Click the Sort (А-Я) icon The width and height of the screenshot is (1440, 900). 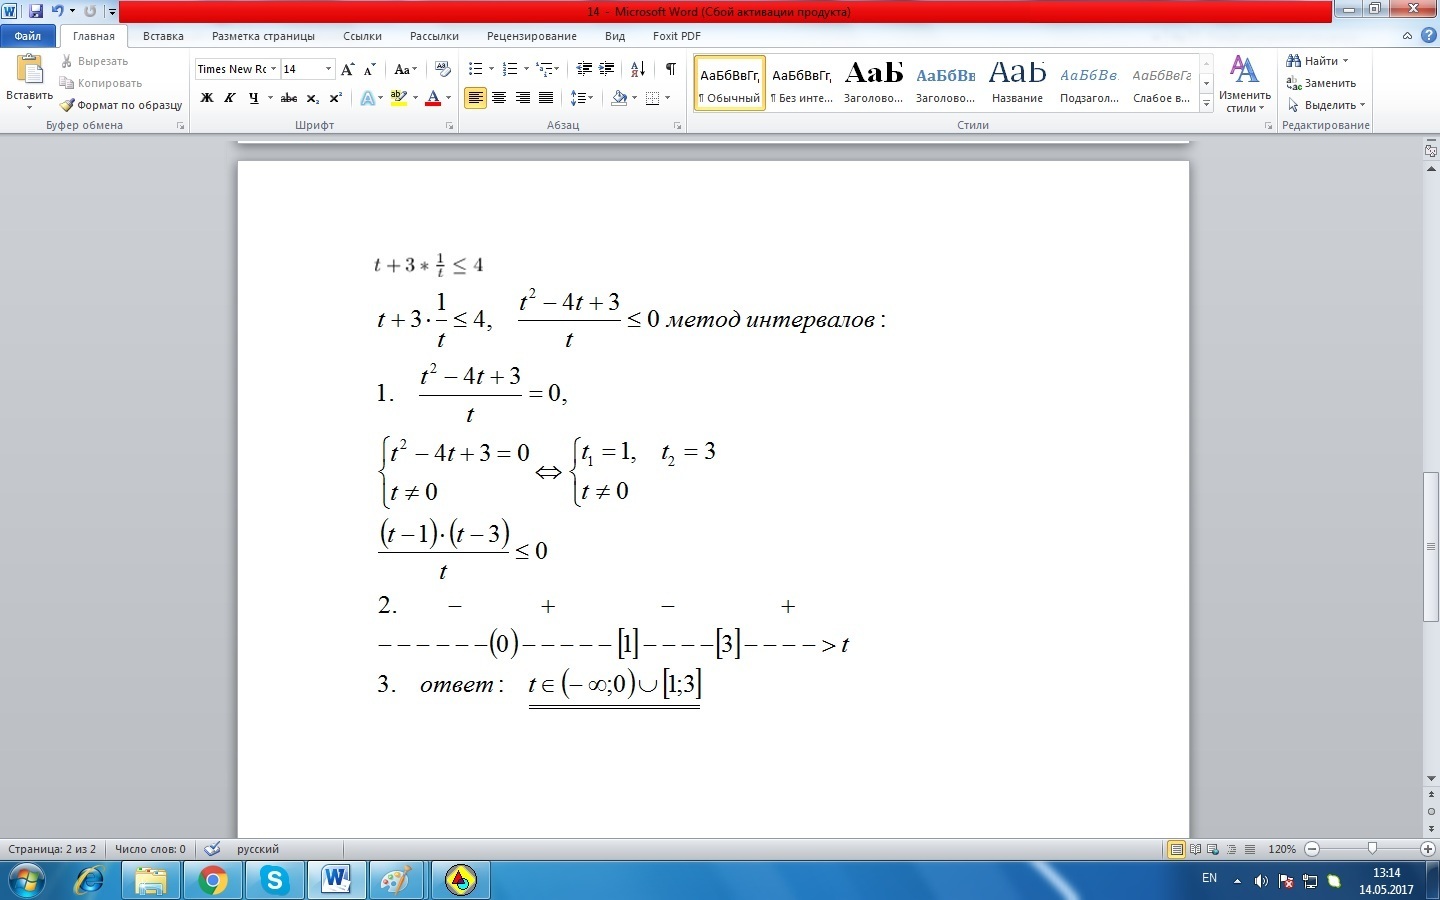(x=637, y=69)
